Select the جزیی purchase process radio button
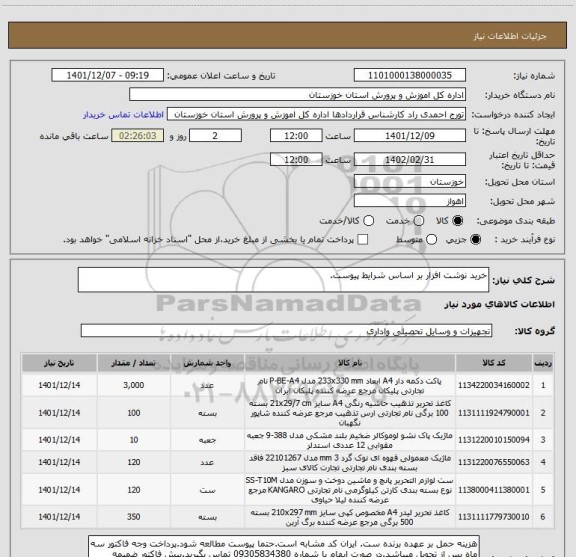 coord(476,240)
